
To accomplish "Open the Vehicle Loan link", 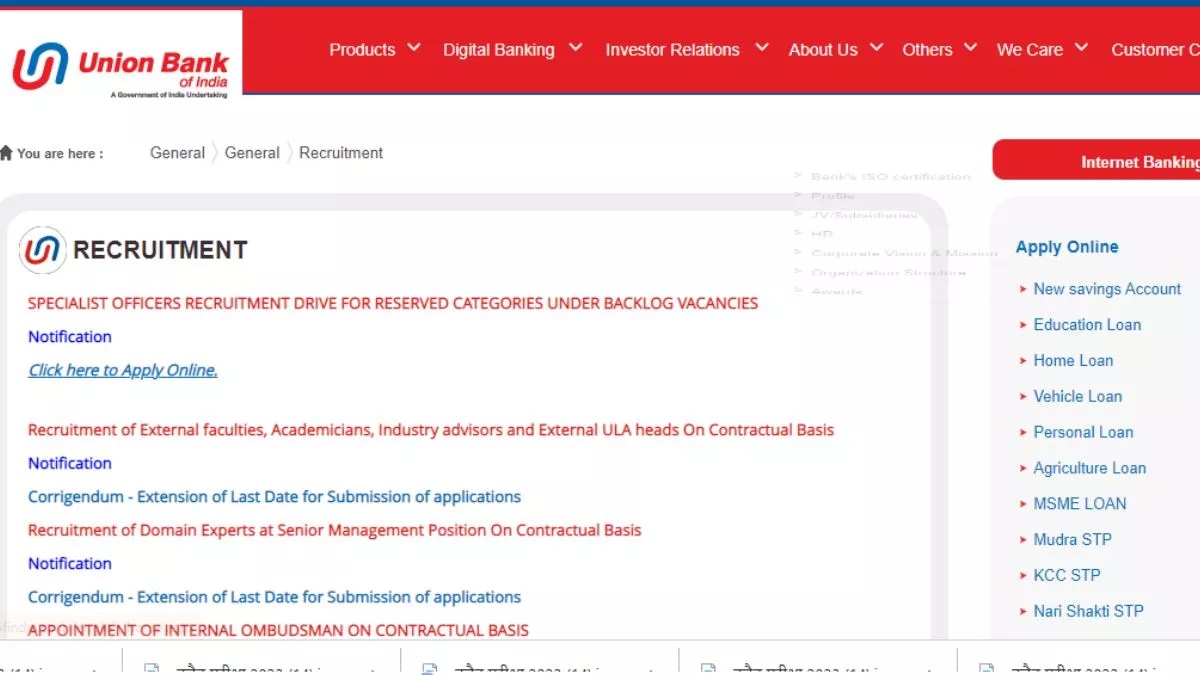I will coord(1077,397).
